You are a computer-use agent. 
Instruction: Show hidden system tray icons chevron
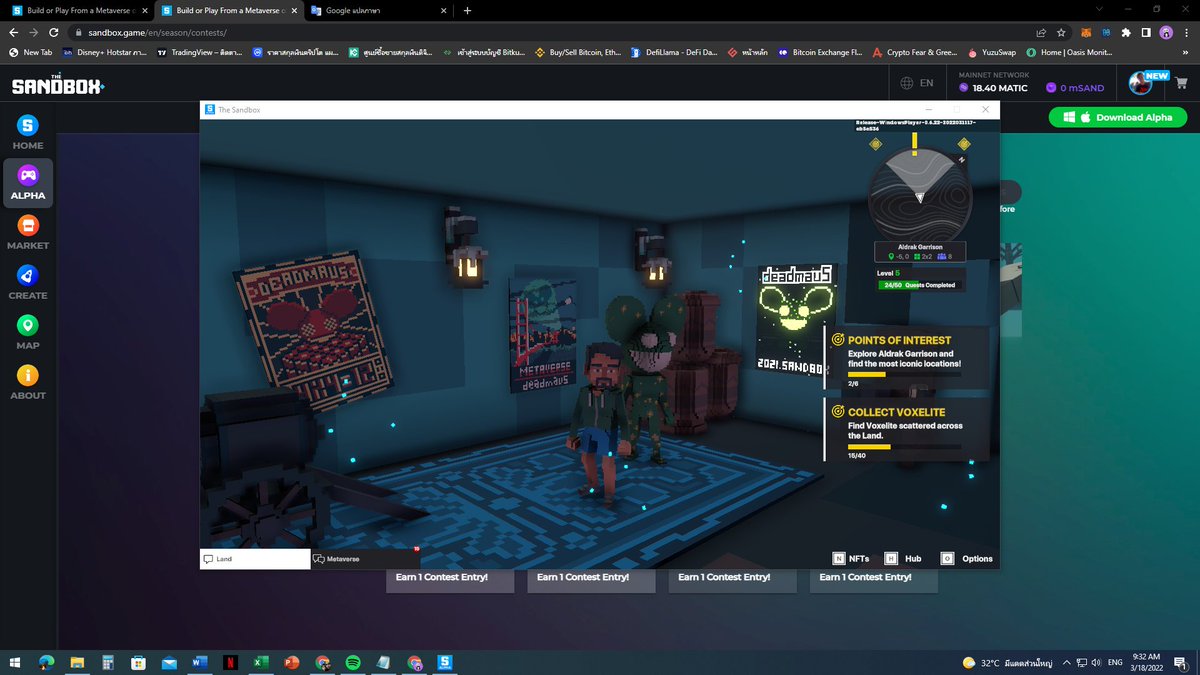[x=1068, y=662]
